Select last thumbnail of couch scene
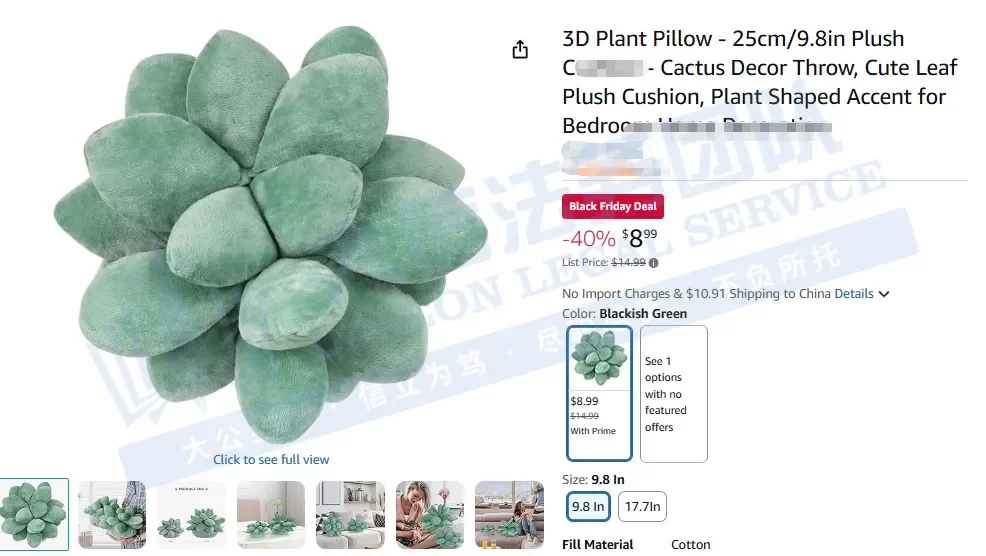Image resolution: width=986 pixels, height=556 pixels. [509, 514]
